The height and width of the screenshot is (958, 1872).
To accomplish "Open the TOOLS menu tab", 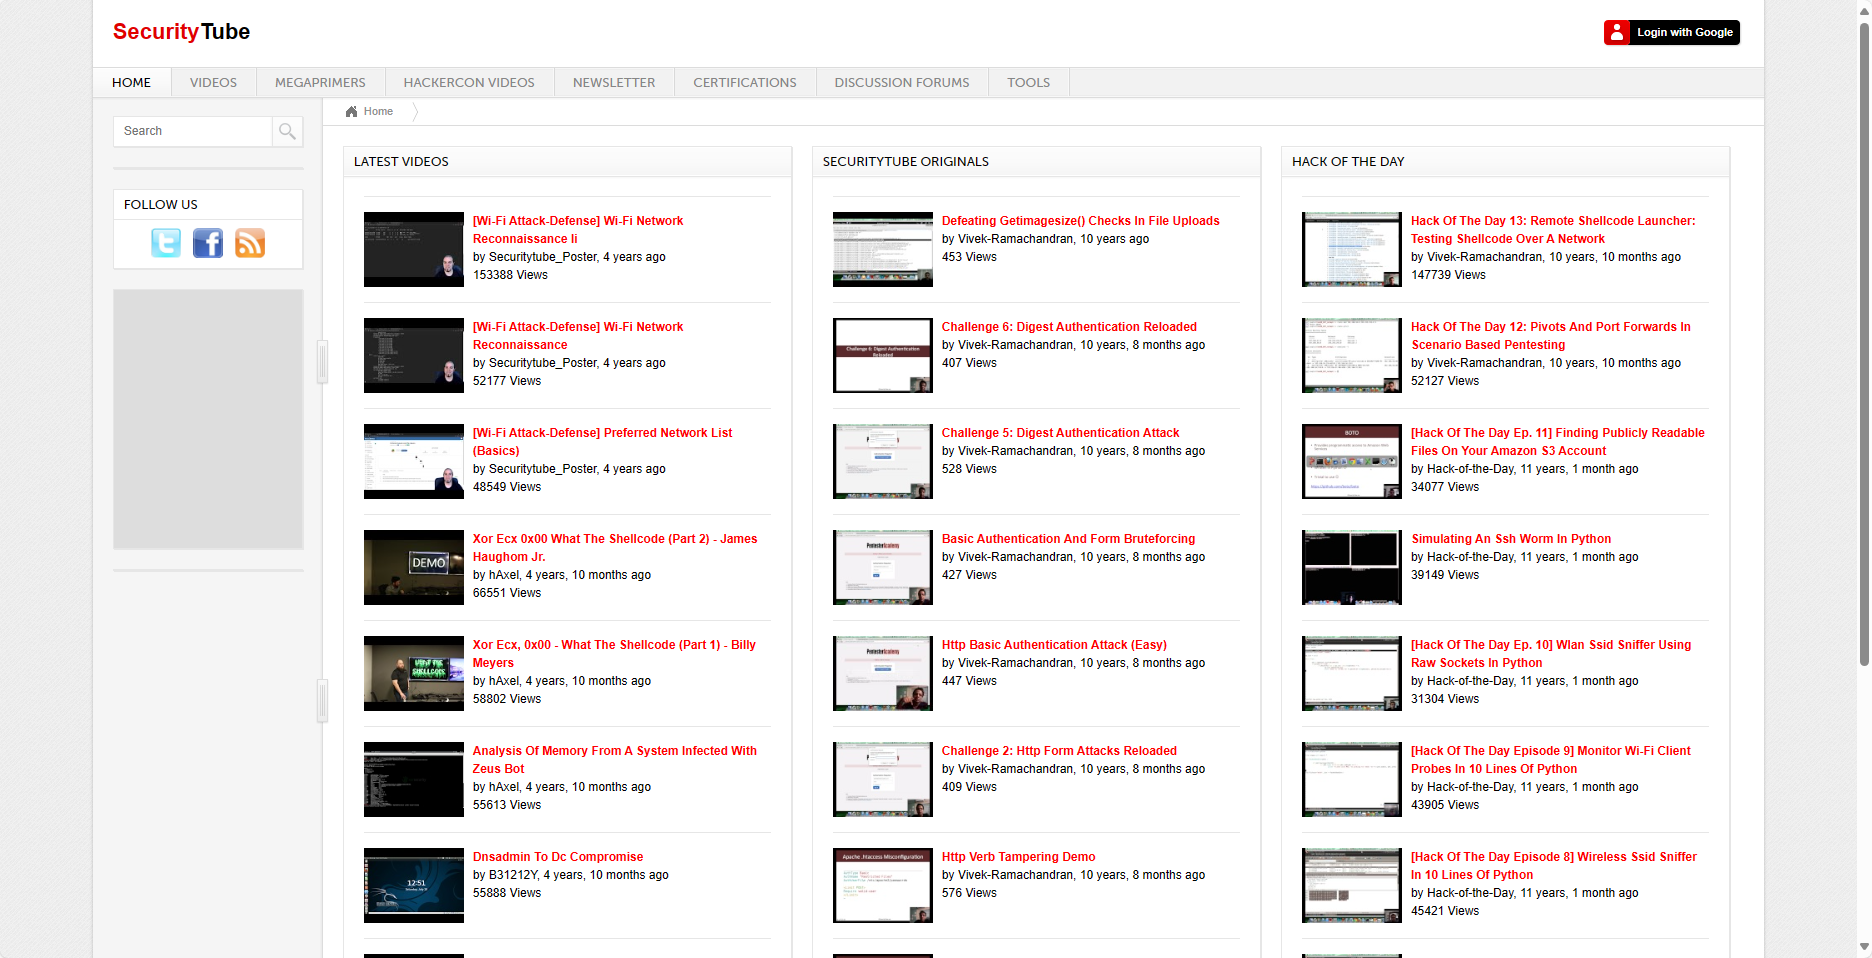I will point(1029,82).
